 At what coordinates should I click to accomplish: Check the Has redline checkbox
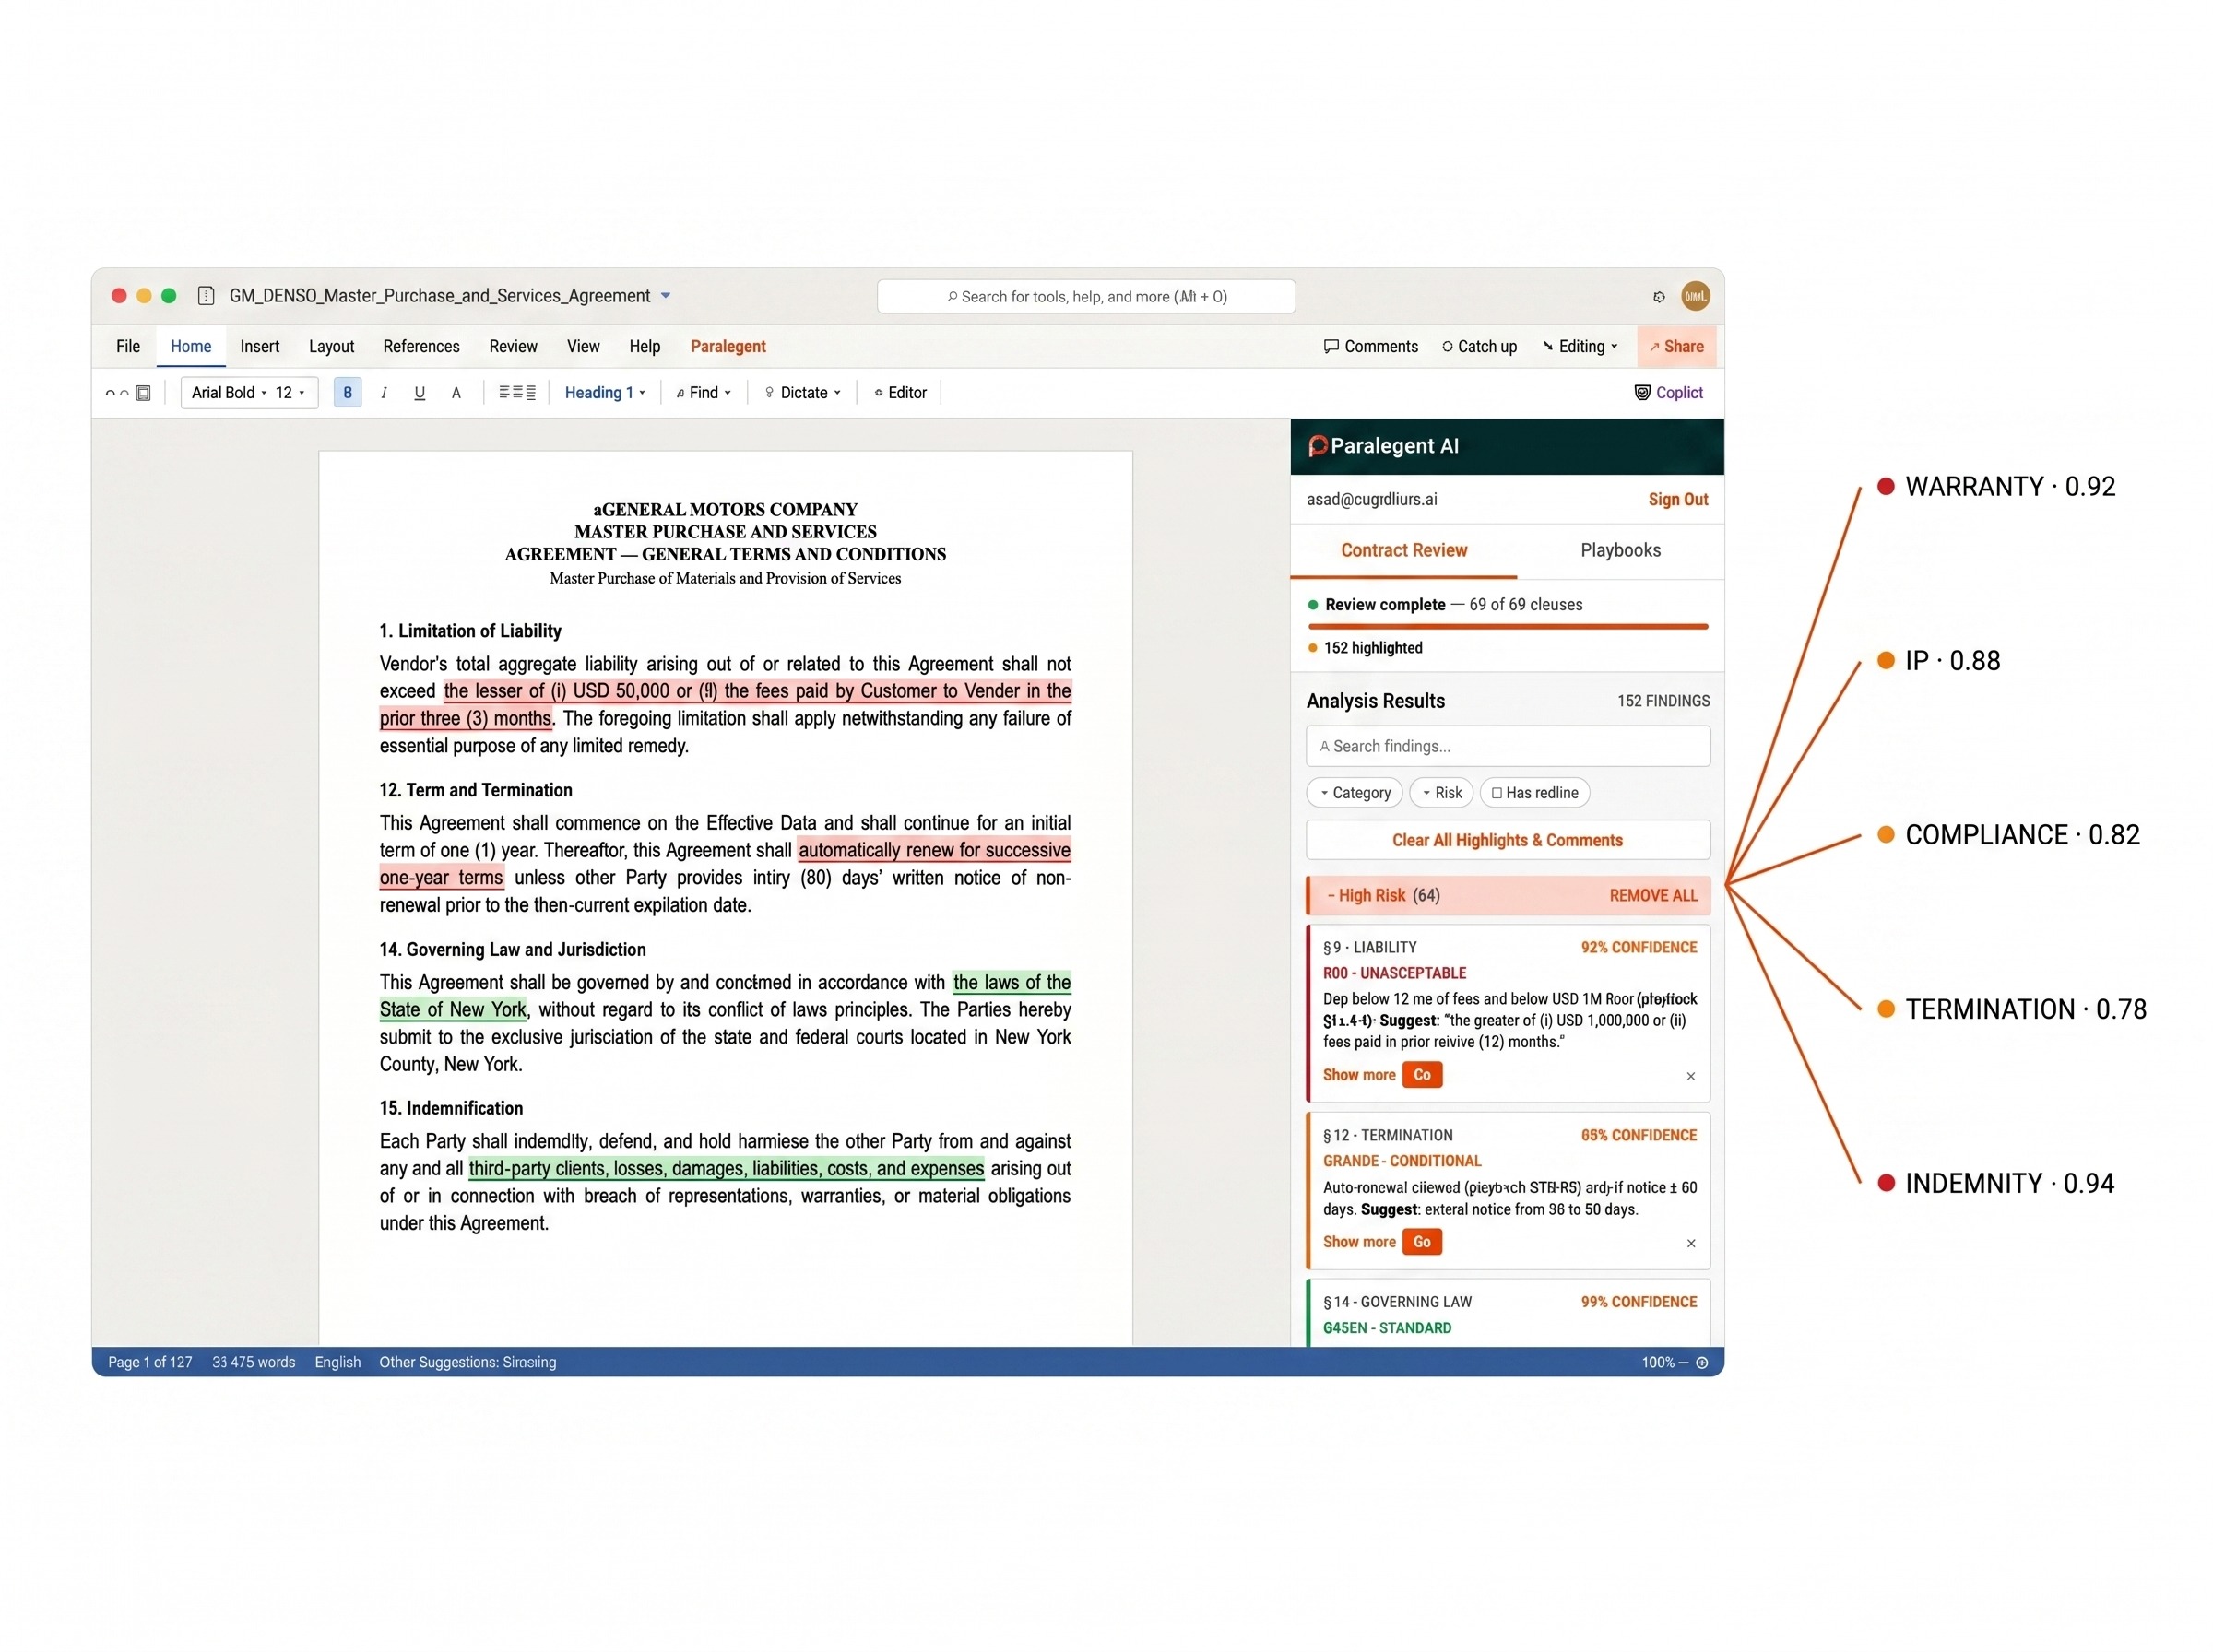click(x=1496, y=793)
